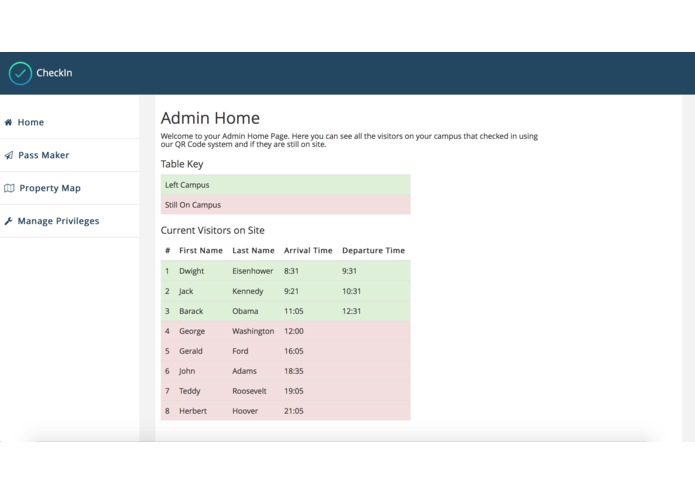
Task: Open the Manage Privileges page
Action: (x=70, y=221)
